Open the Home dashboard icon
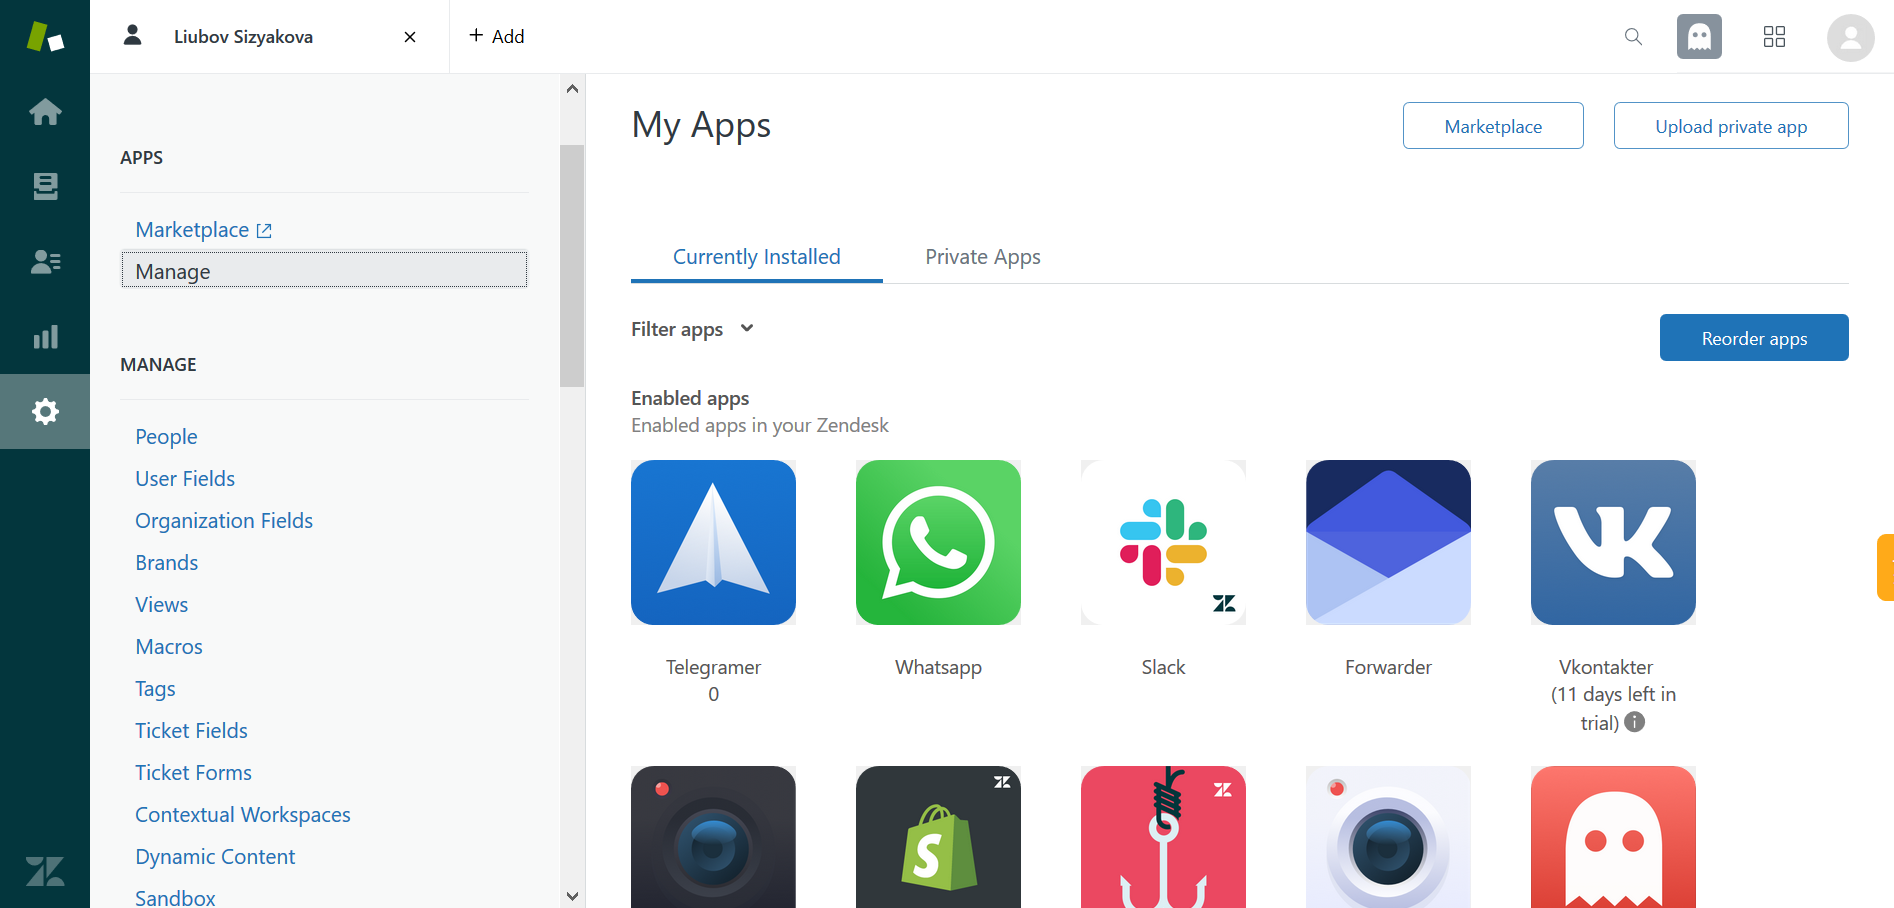Viewport: 1894px width, 908px height. (45, 111)
